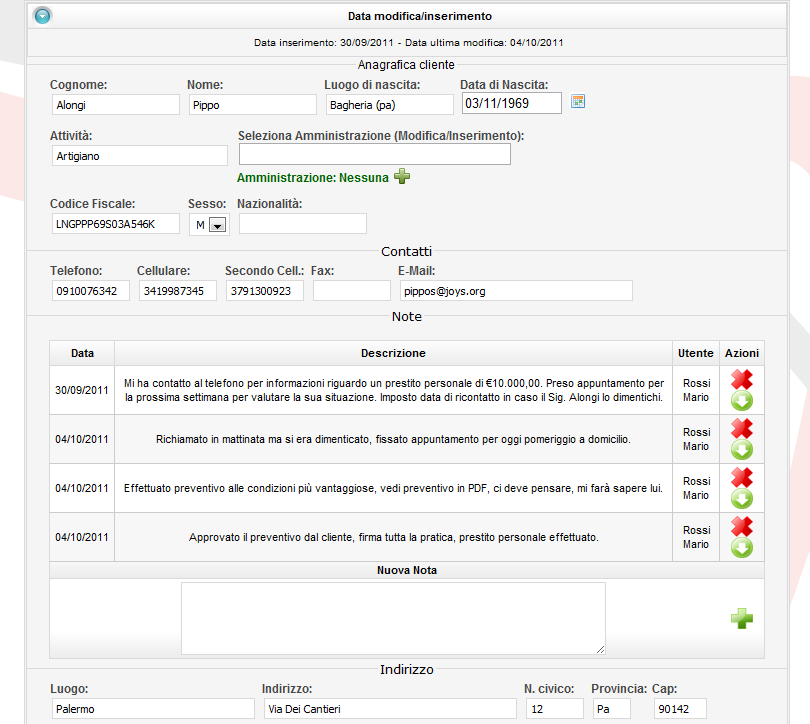Delete the note 'Effettuato preventivo'
This screenshot has width=810, height=724.
[742, 478]
